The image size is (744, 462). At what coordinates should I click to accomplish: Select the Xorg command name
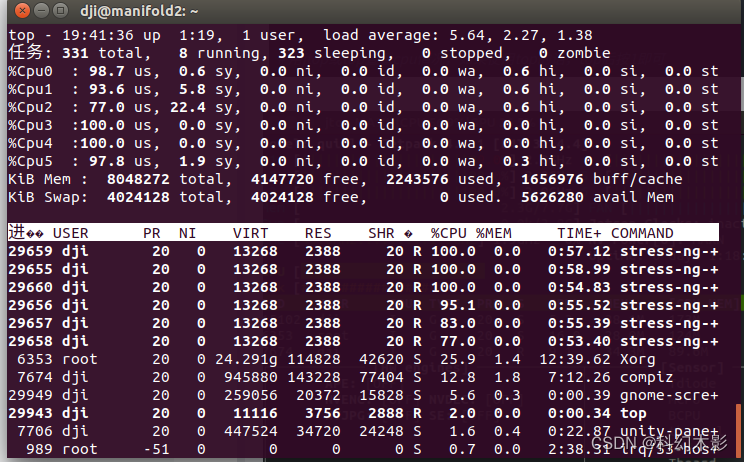638,360
